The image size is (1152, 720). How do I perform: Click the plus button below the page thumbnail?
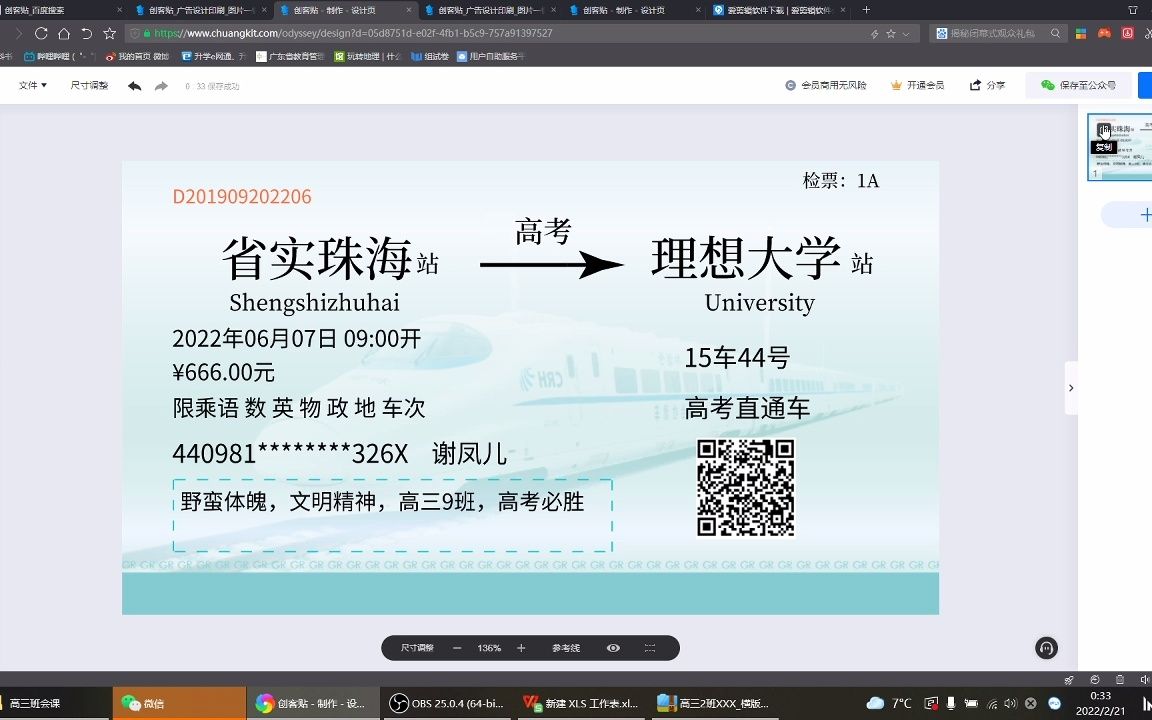pyautogui.click(x=1146, y=214)
